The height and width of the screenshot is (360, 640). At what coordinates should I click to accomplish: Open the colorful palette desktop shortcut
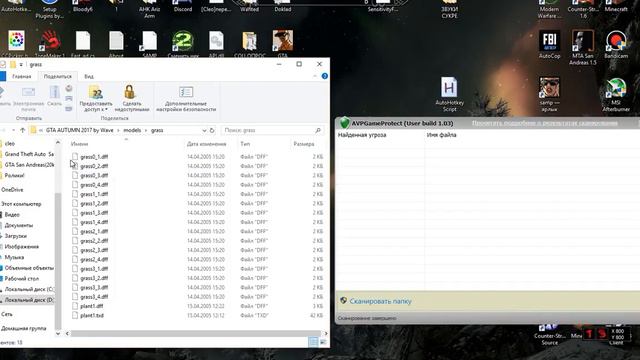pos(16,41)
